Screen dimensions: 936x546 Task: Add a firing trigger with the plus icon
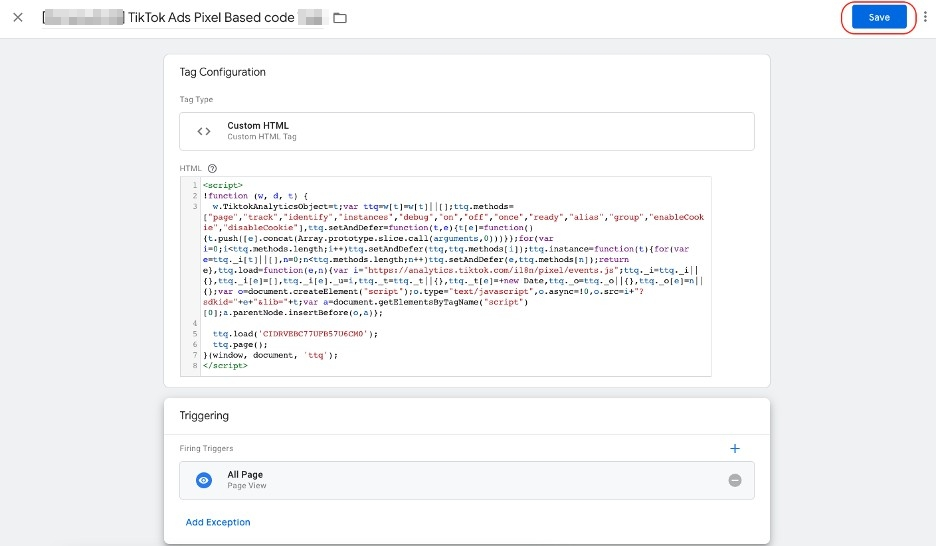735,448
